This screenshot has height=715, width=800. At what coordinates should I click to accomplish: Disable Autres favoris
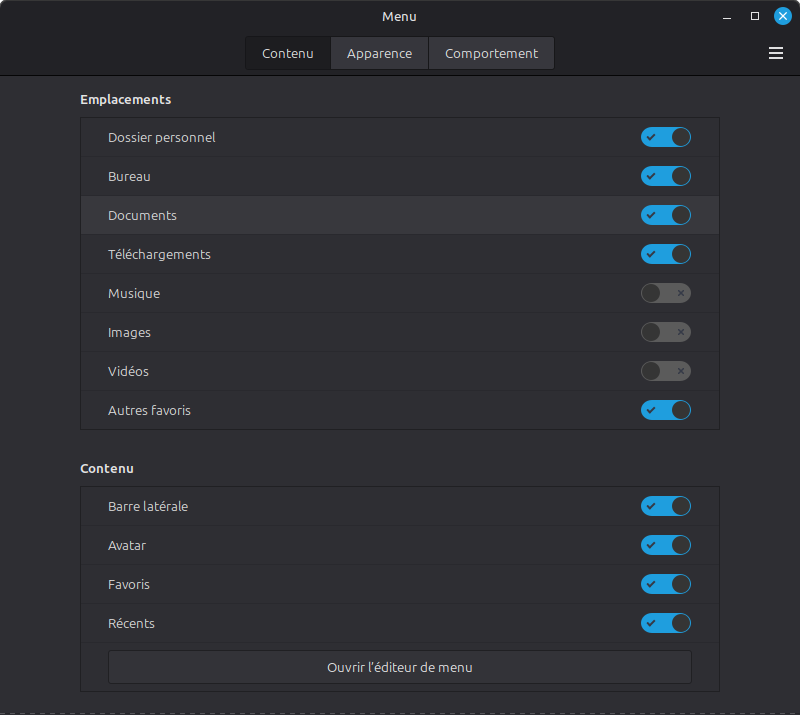665,410
